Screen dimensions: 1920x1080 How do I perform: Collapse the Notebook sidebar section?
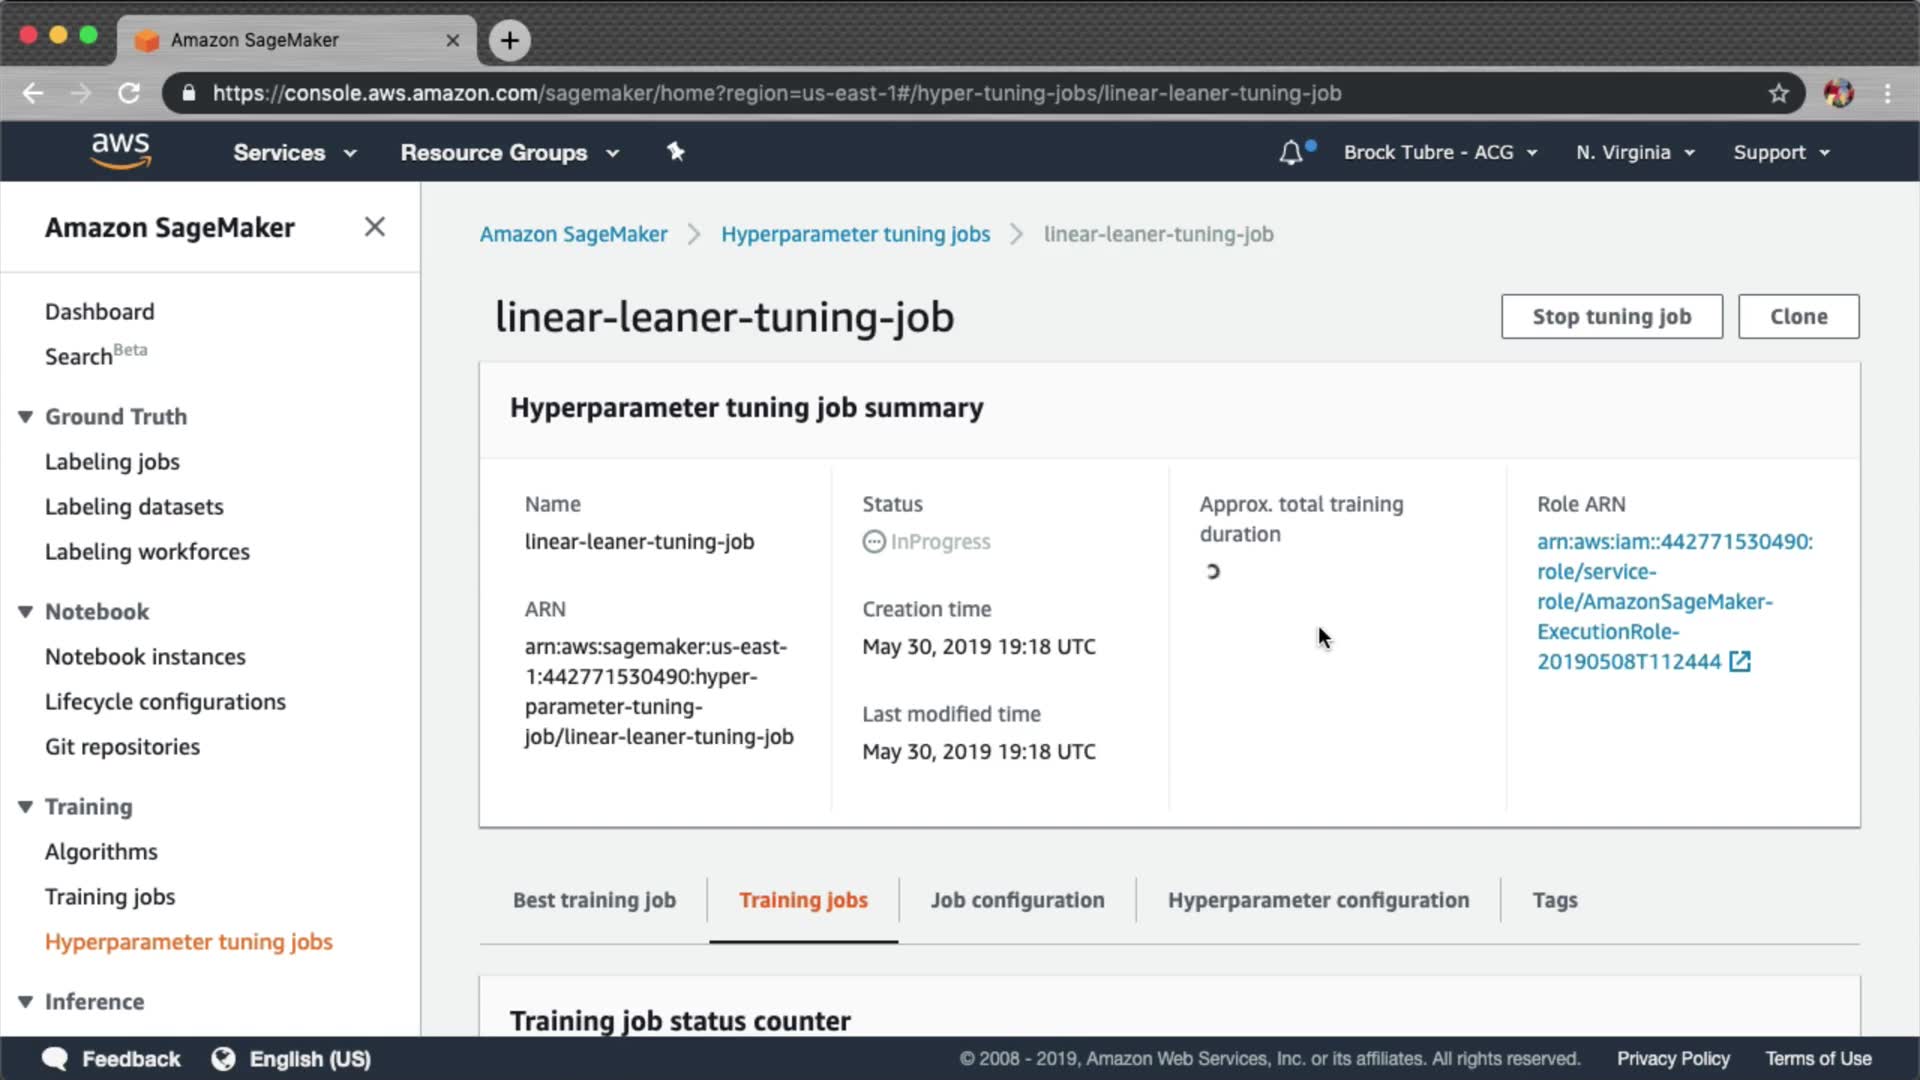(x=26, y=612)
